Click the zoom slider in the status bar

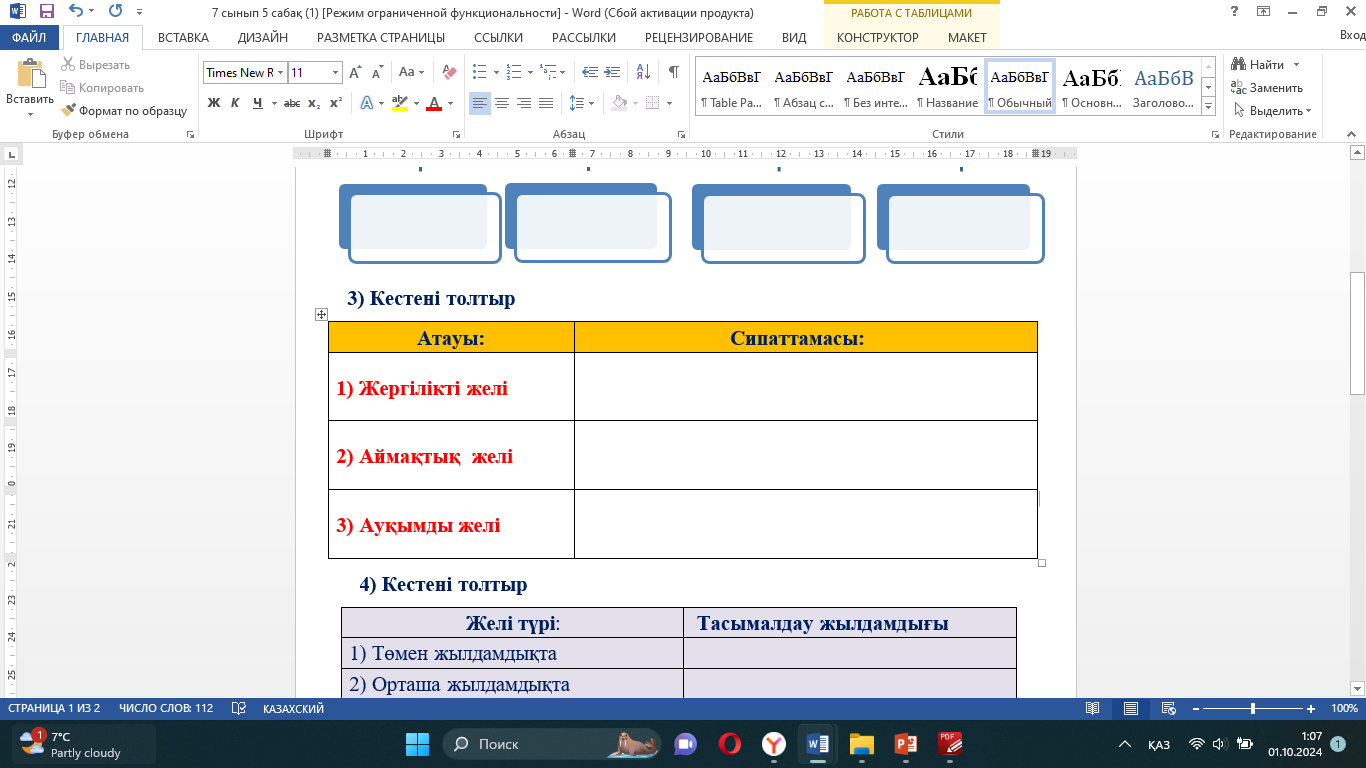(1253, 708)
